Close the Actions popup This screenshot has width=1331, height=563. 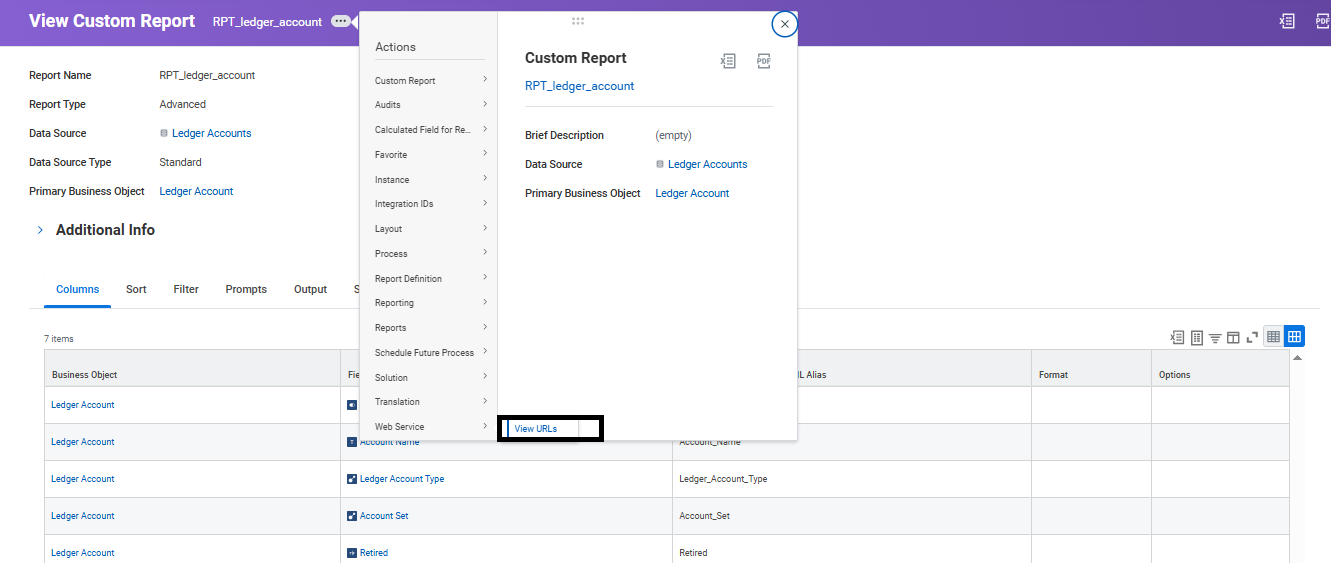tap(785, 25)
